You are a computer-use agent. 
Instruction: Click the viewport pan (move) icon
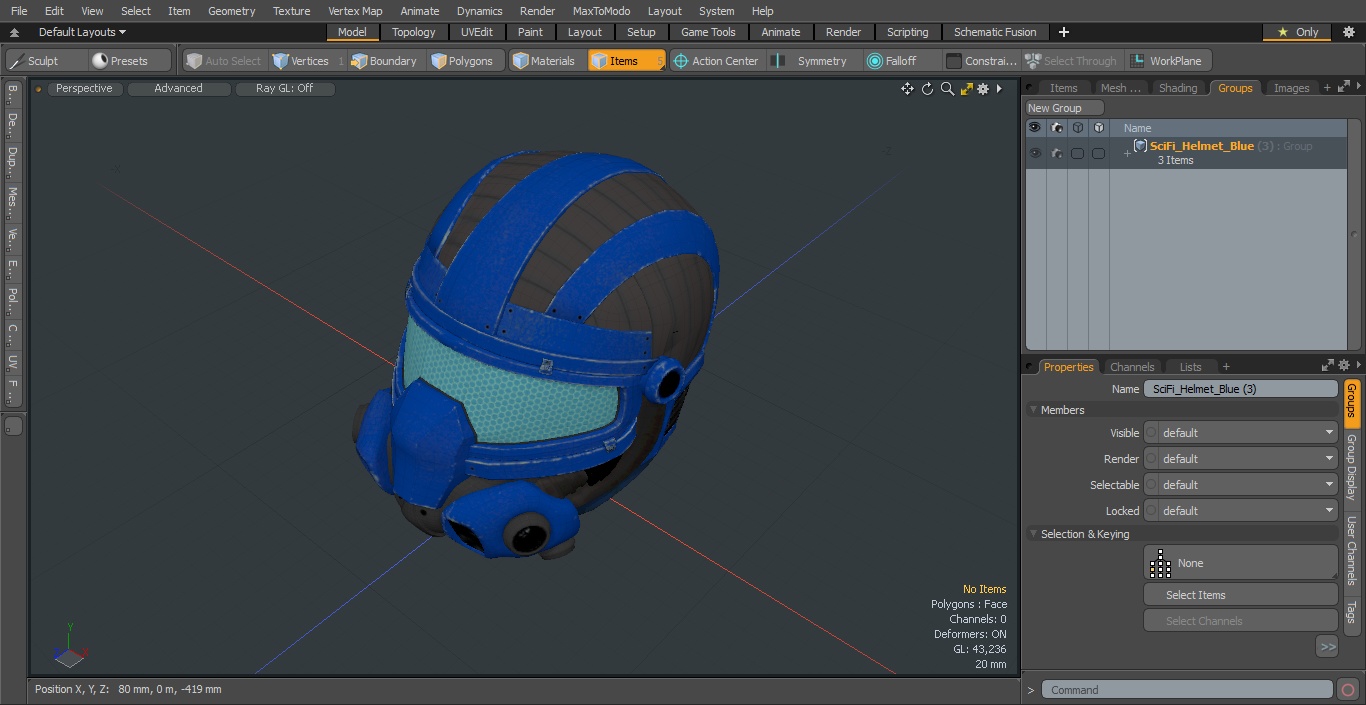[x=907, y=89]
